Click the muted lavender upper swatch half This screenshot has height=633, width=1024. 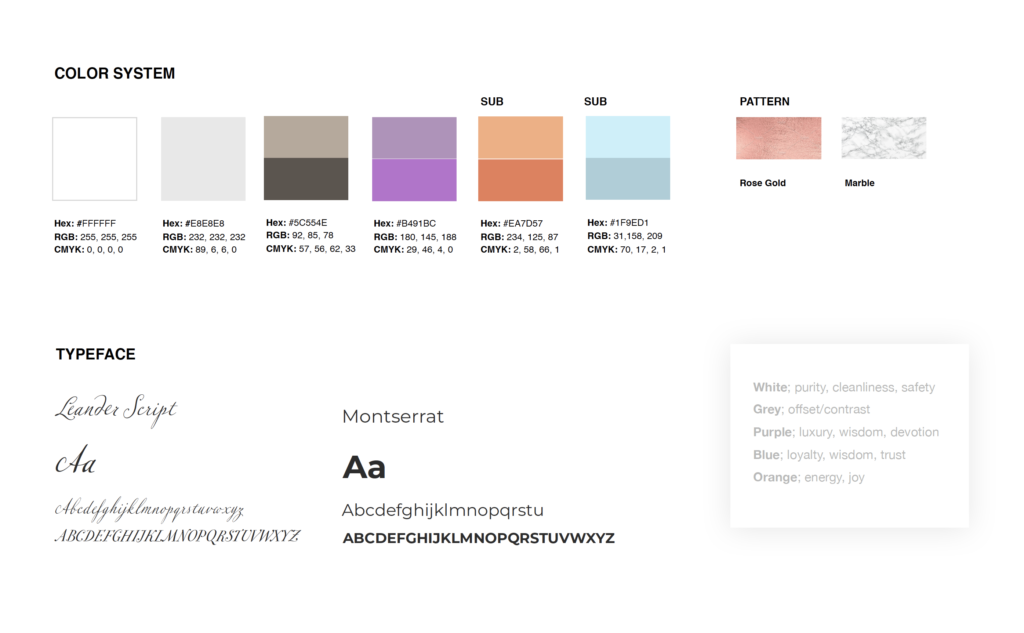[x=414, y=138]
